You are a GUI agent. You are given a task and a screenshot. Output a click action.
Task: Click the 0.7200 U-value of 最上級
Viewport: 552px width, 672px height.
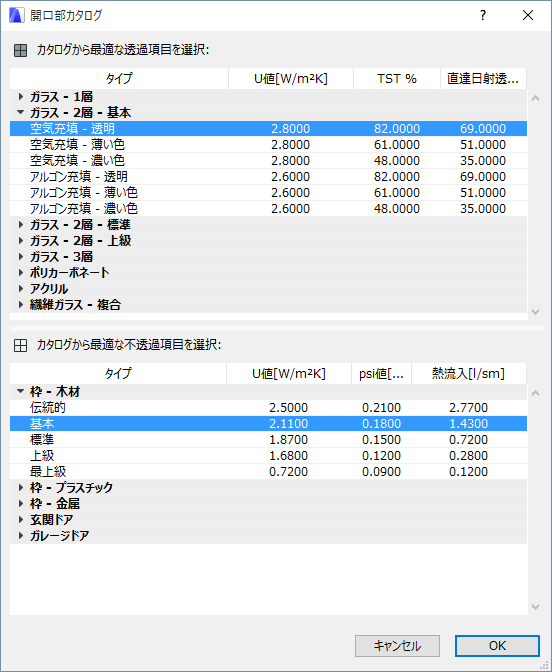pos(288,472)
